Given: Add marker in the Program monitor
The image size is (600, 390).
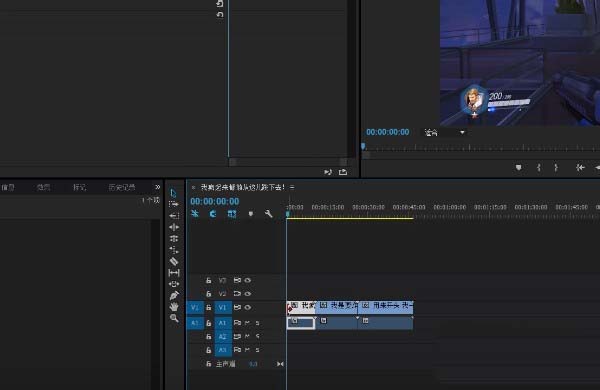Looking at the screenshot, I should pos(519,168).
